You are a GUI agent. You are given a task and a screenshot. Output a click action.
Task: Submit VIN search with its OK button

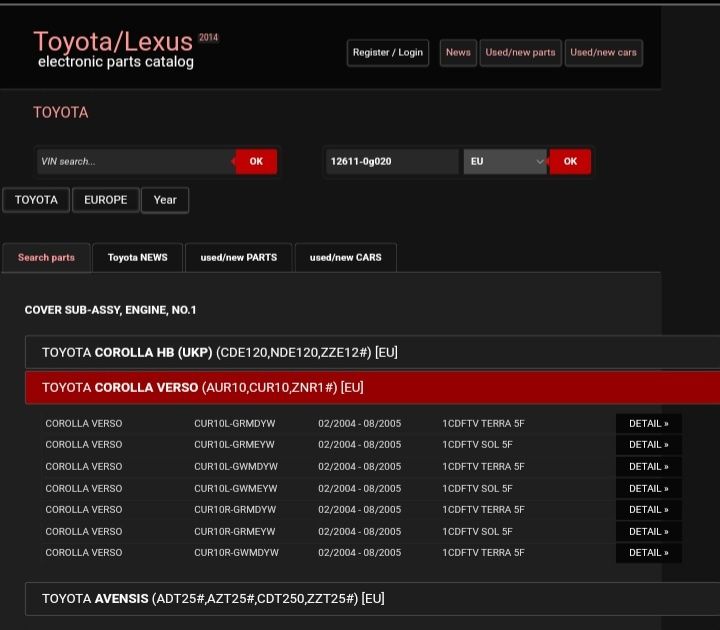click(x=256, y=162)
